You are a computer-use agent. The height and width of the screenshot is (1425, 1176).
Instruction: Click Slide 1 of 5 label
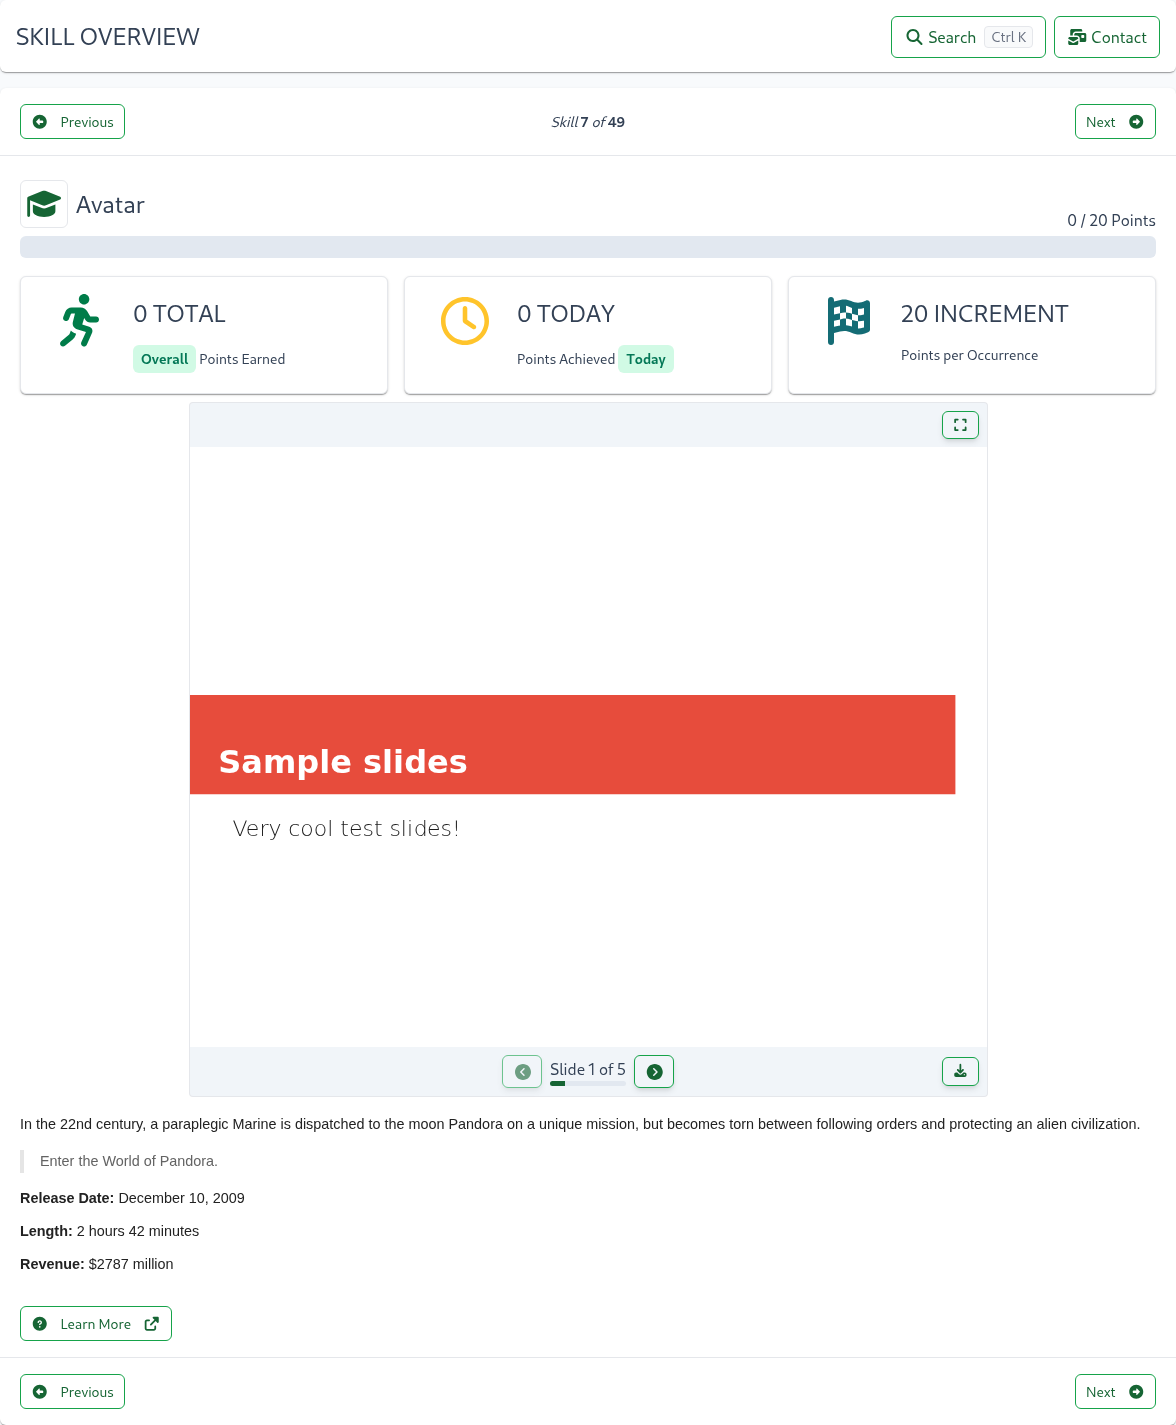(588, 1069)
